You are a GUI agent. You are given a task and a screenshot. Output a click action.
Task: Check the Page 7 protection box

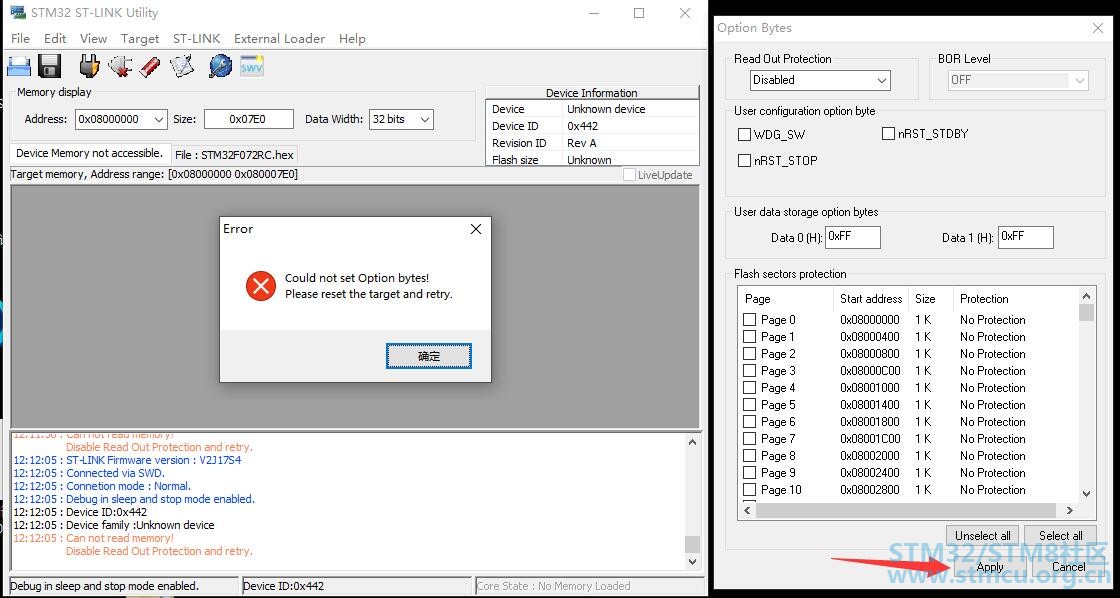[749, 439]
